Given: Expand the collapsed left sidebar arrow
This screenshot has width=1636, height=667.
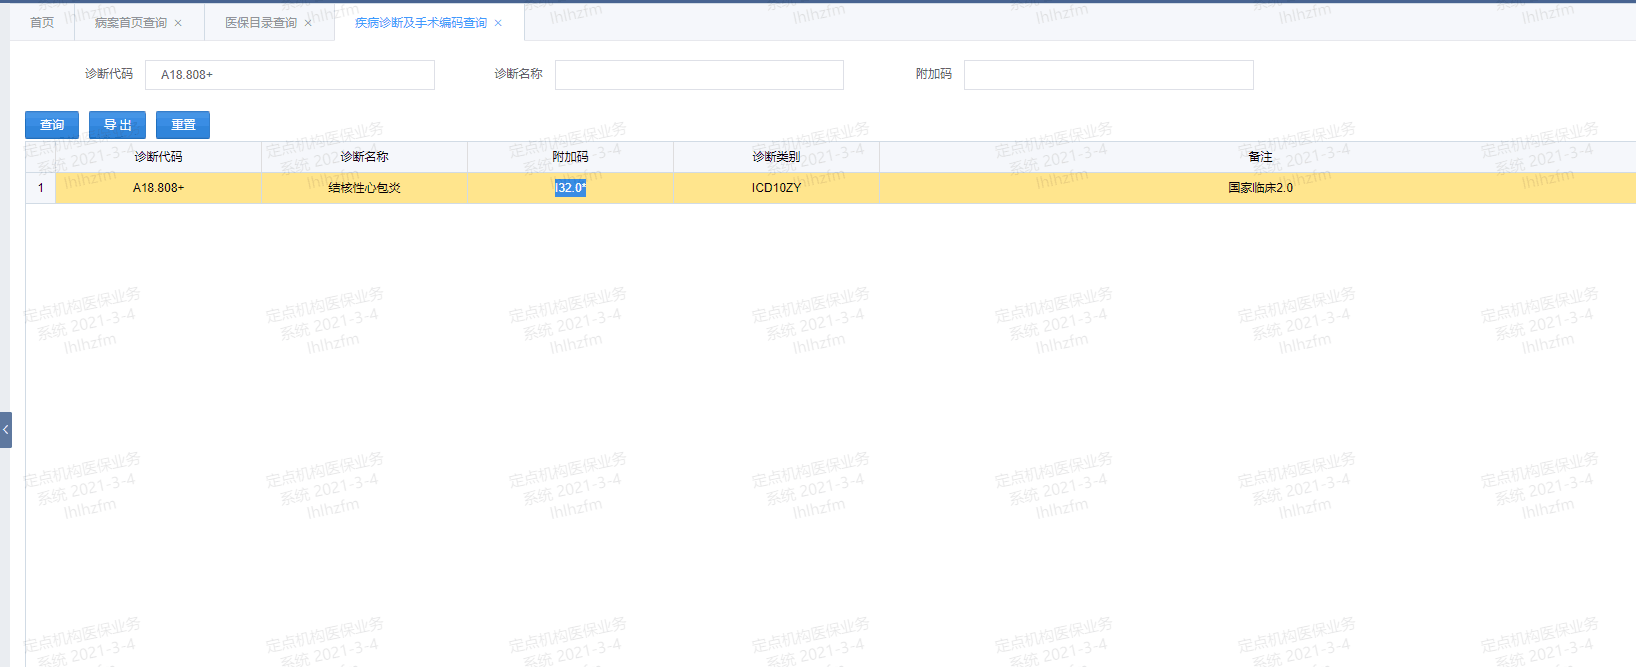Looking at the screenshot, I should click(x=6, y=430).
